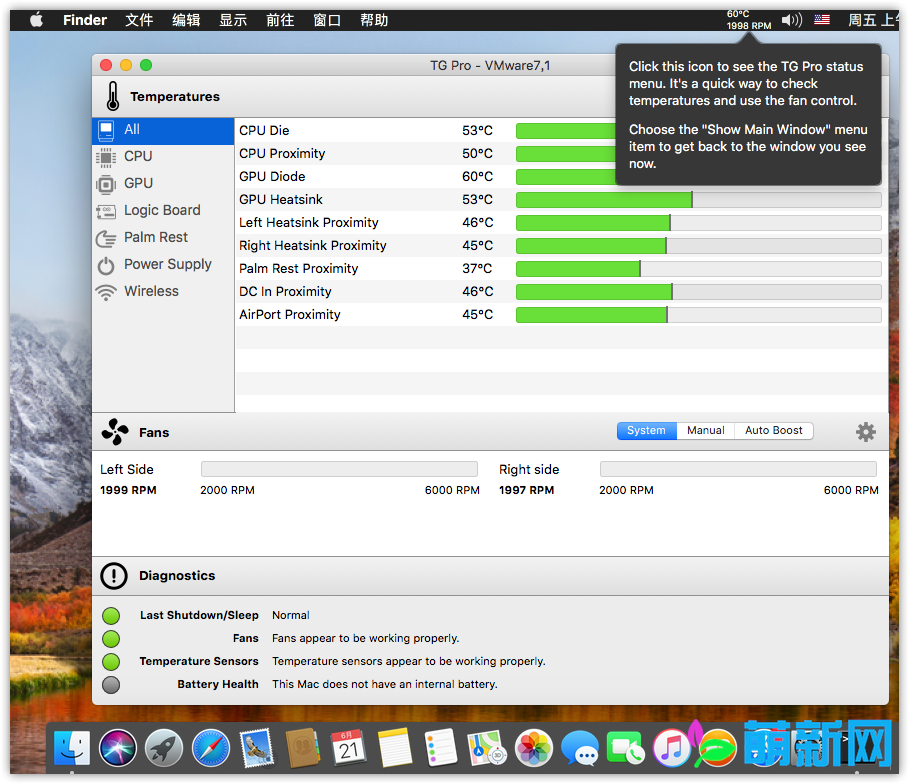Open Maps app in the Dock
Screen dimensions: 909x784
pyautogui.click(x=488, y=748)
